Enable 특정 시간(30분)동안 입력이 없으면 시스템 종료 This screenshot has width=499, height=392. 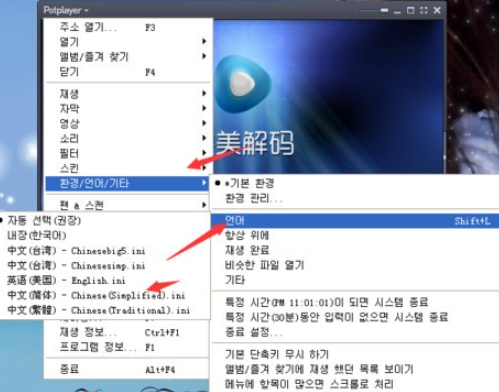coord(355,317)
